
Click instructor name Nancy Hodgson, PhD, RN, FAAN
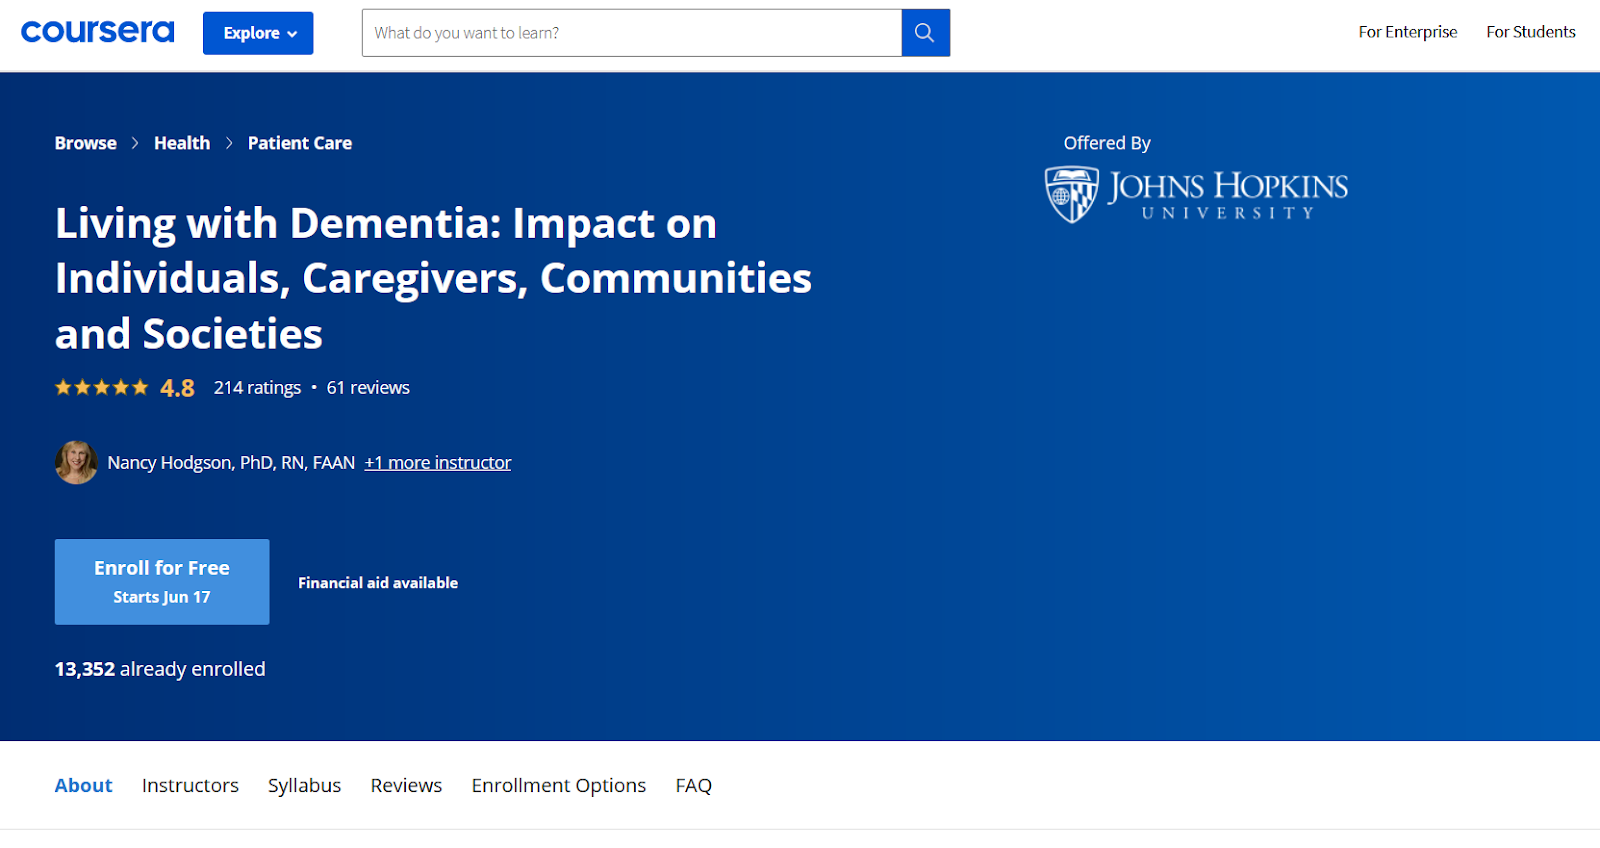pyautogui.click(x=231, y=463)
